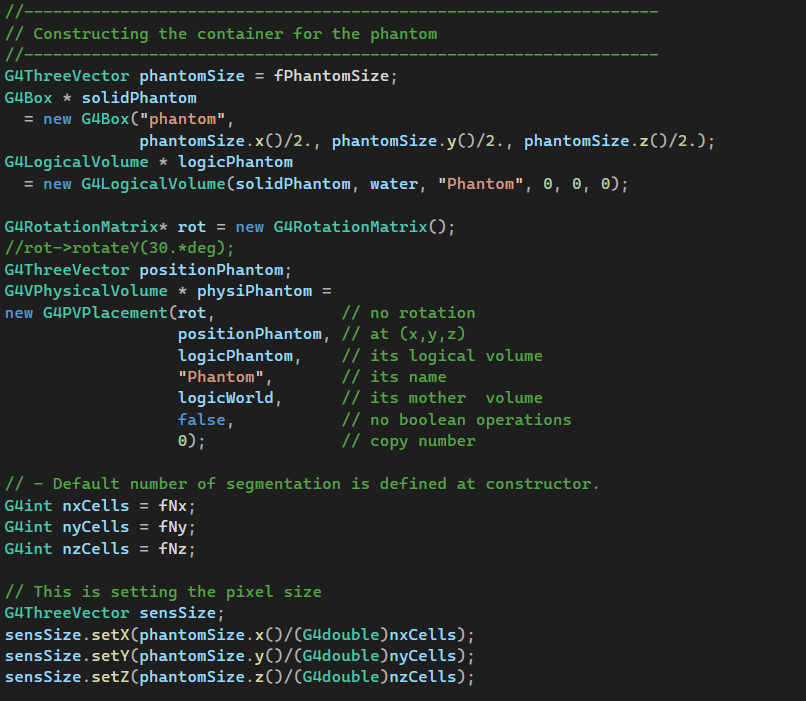Click the setX method call
The image size is (806, 701).
click(x=110, y=635)
